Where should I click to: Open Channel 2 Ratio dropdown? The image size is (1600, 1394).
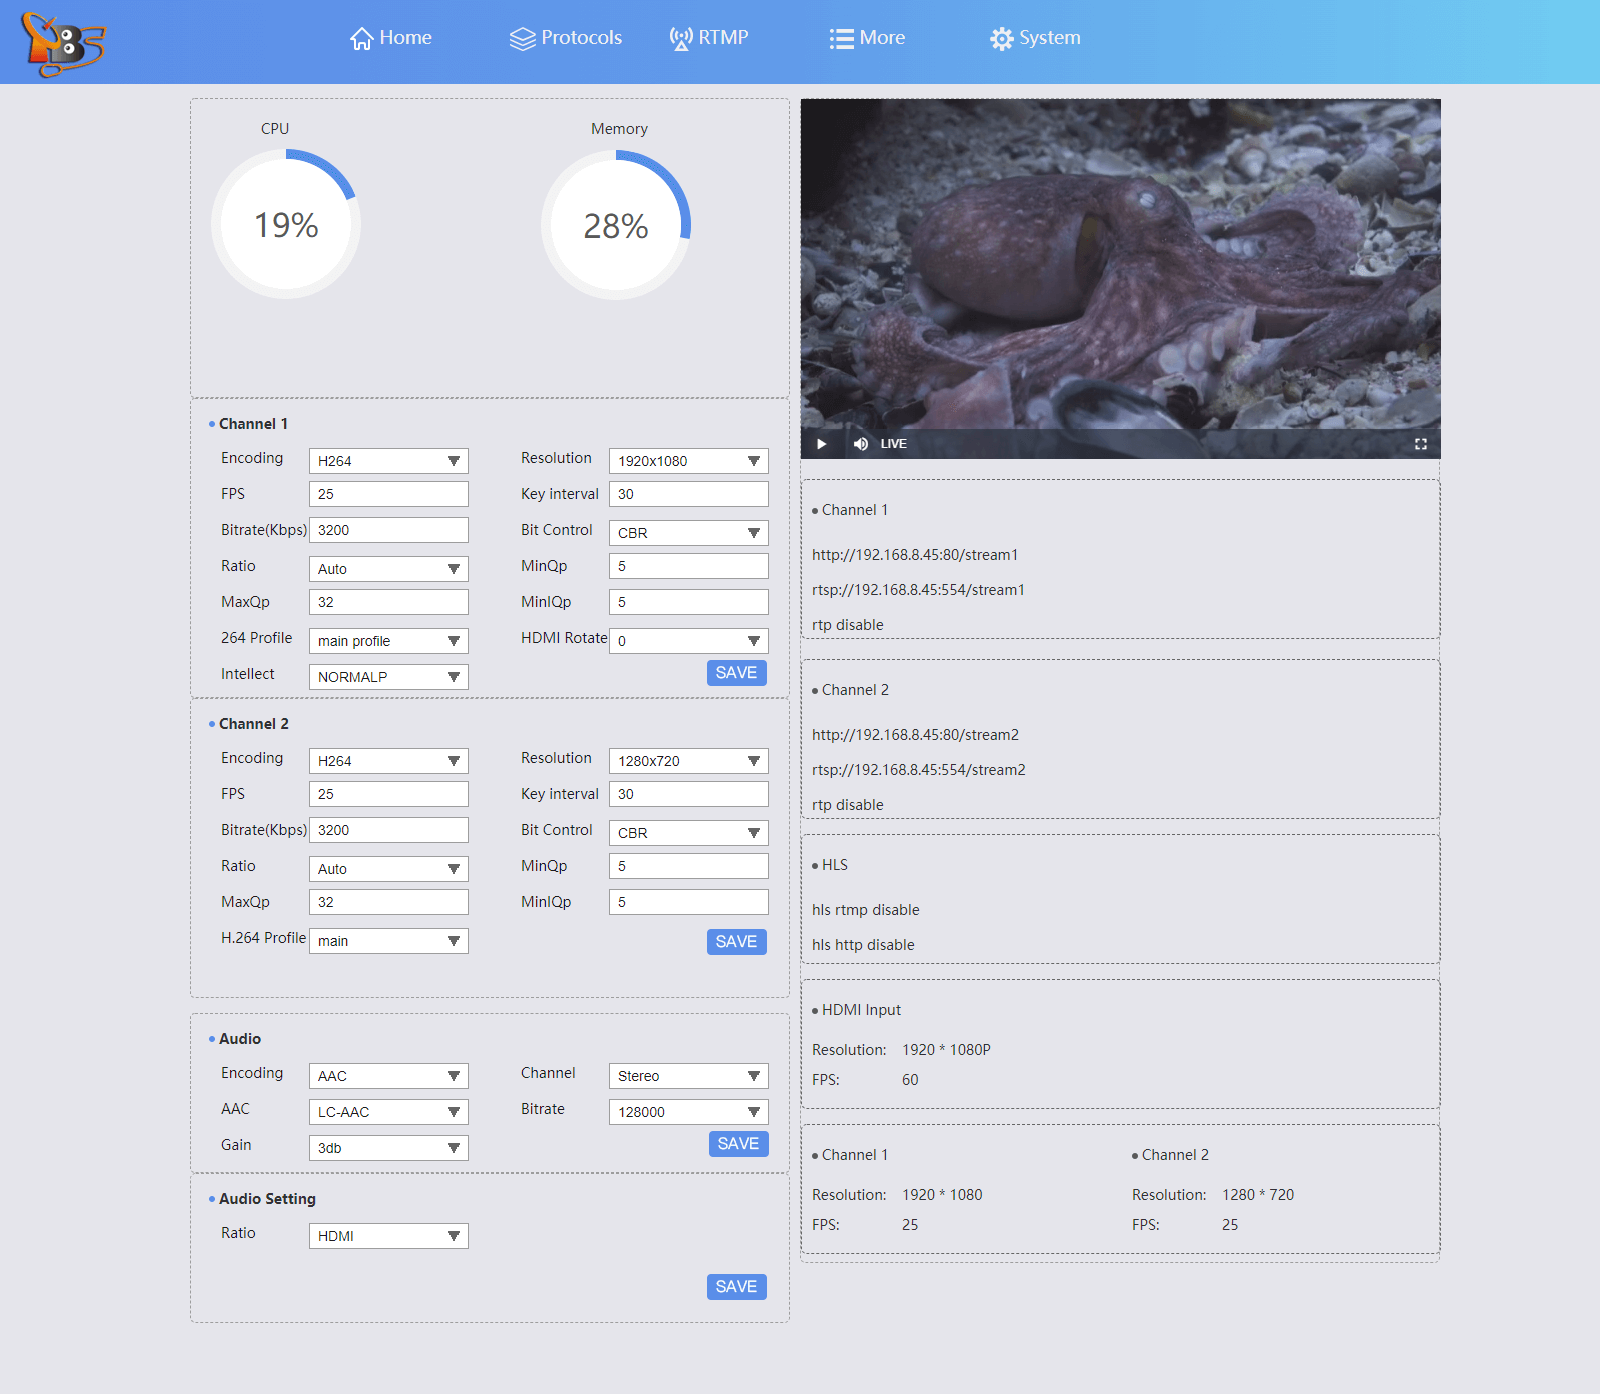pos(389,869)
